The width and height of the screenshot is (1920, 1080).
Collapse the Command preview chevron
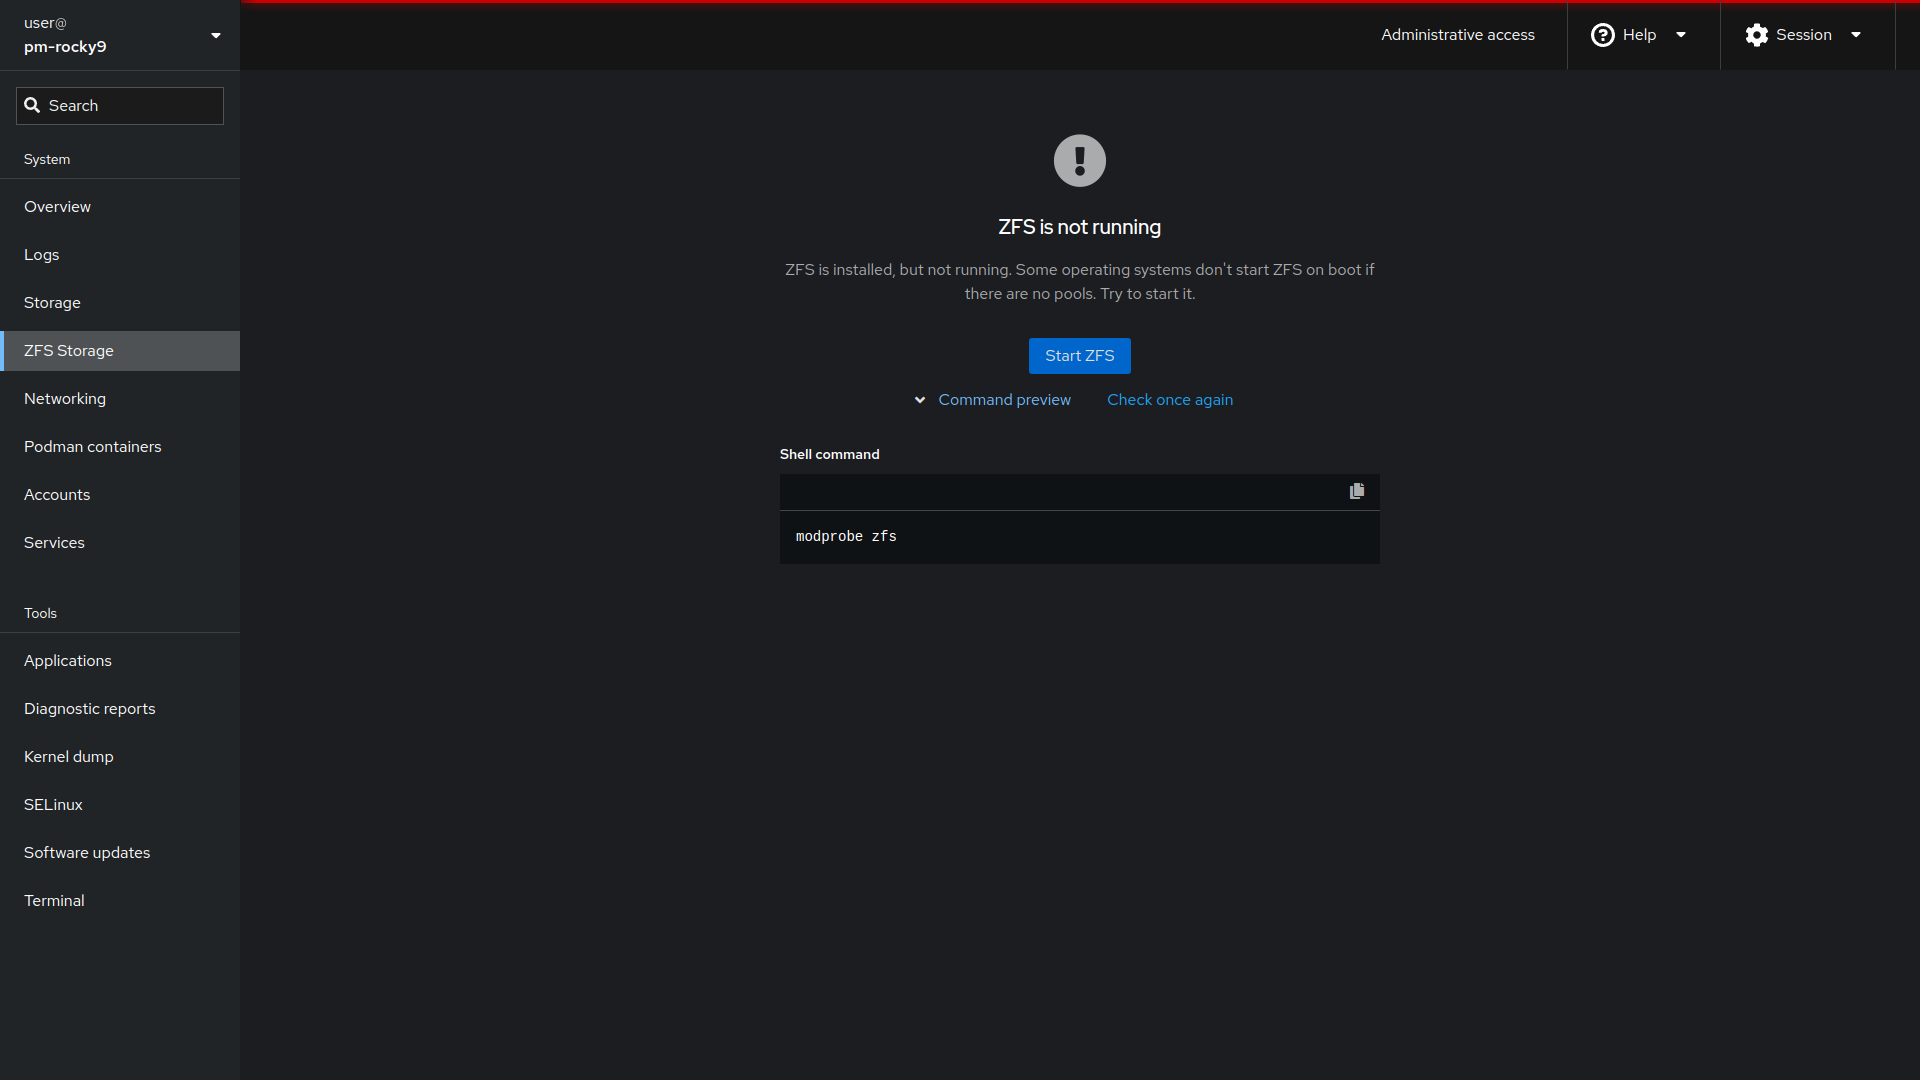[x=920, y=400]
